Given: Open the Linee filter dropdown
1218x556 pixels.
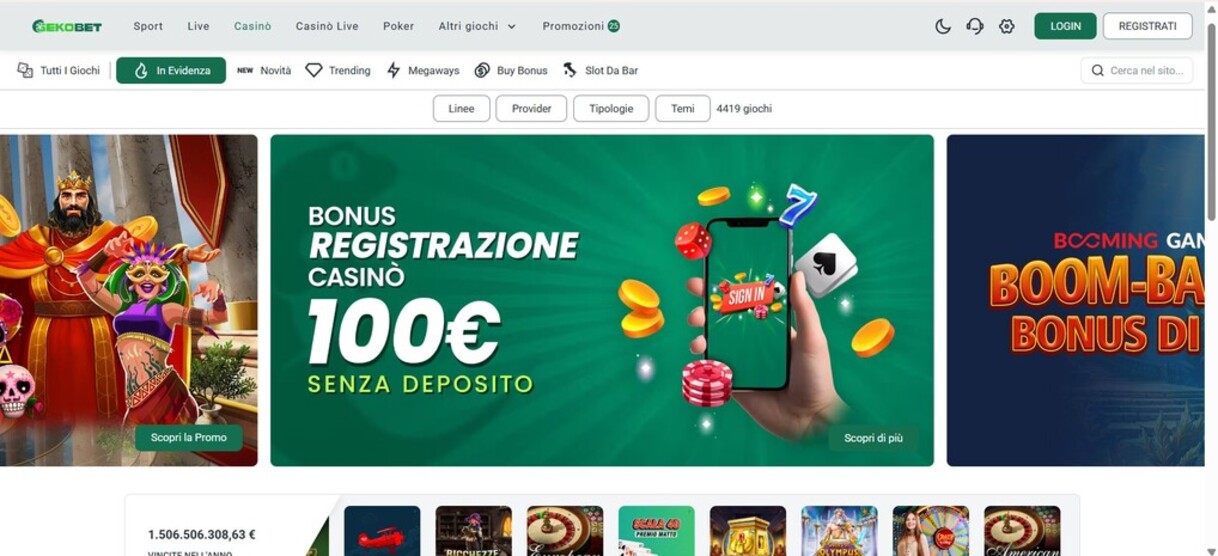Looking at the screenshot, I should point(461,108).
